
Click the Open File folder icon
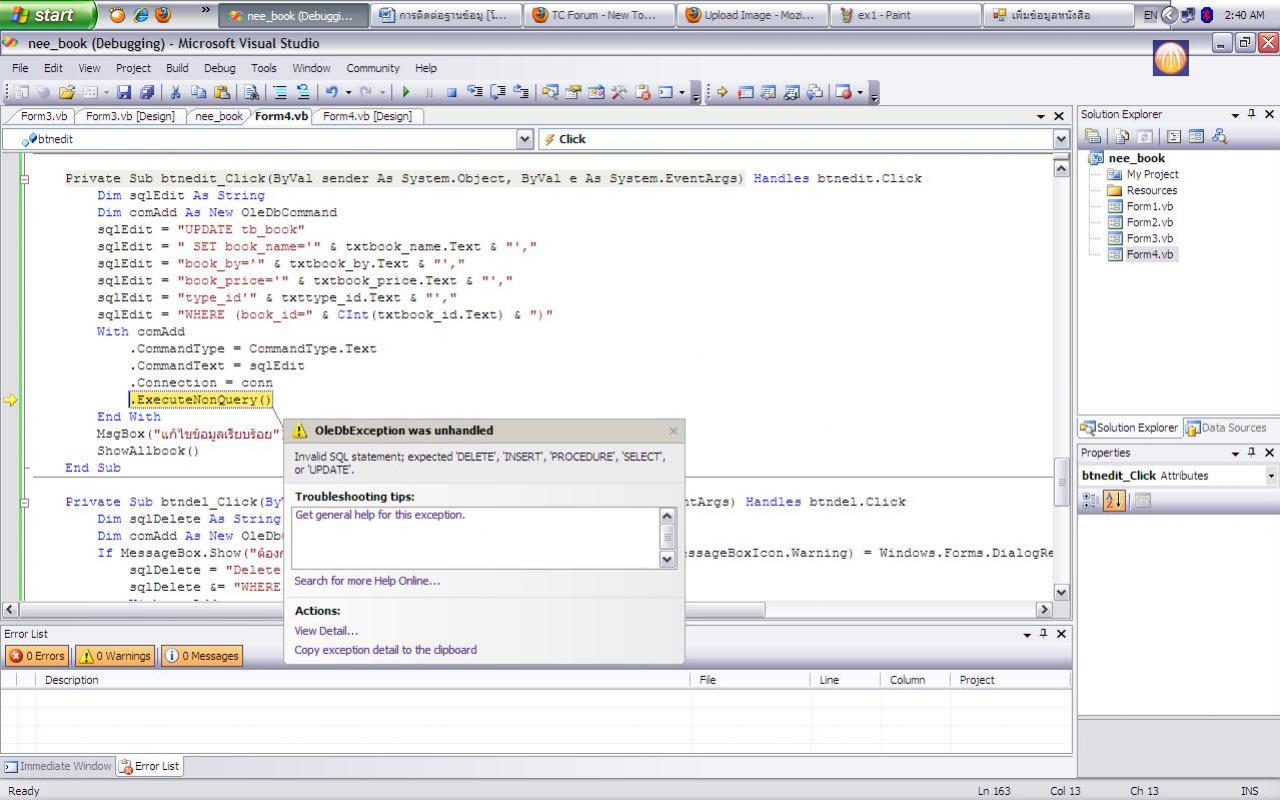coord(66,92)
